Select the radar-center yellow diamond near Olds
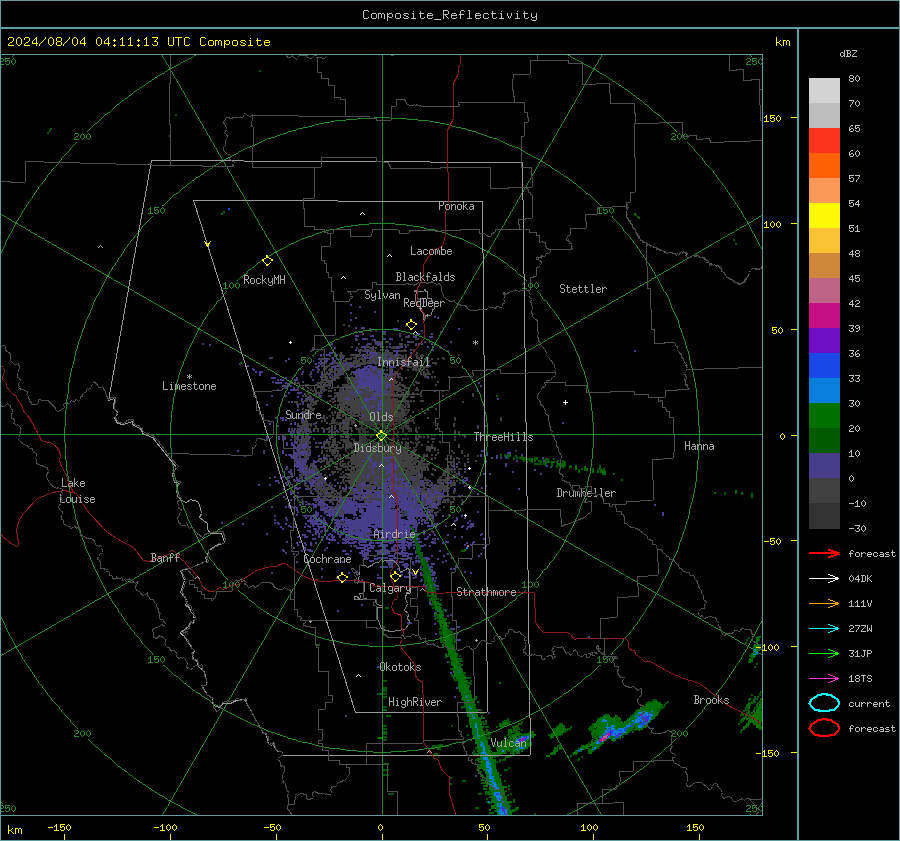 [x=381, y=436]
